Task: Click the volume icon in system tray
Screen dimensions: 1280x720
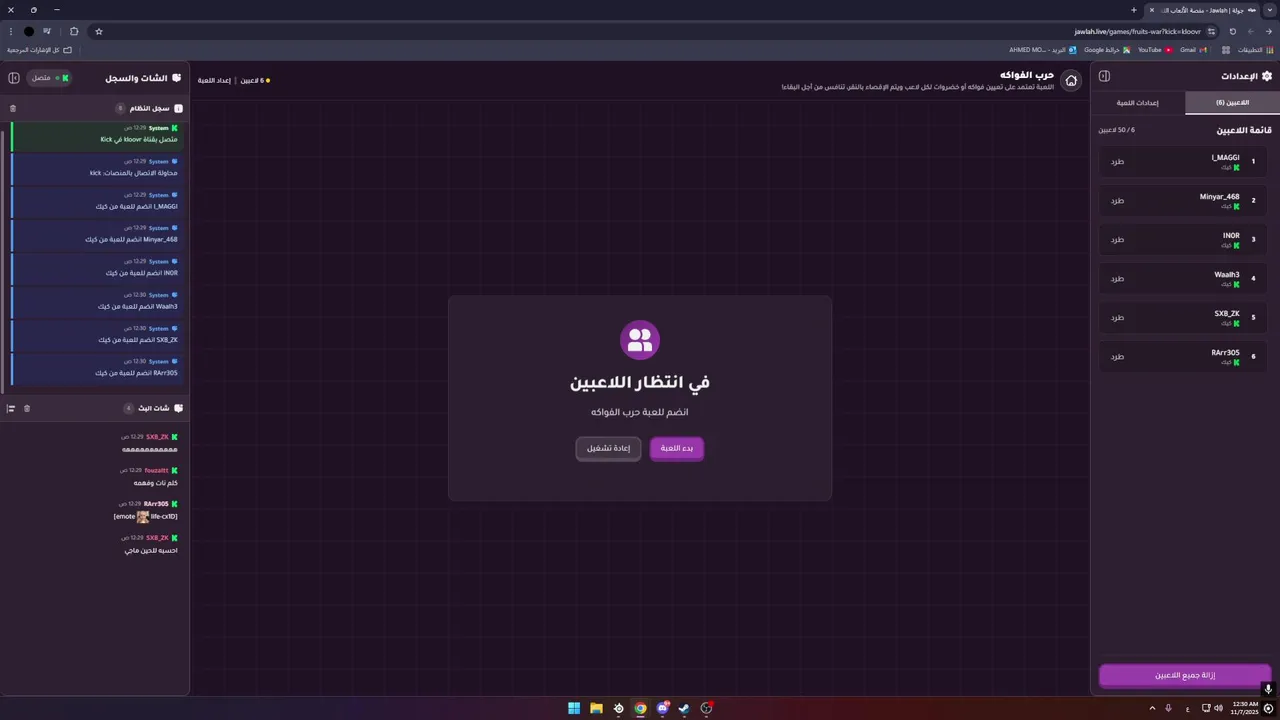Action: click(x=1218, y=708)
